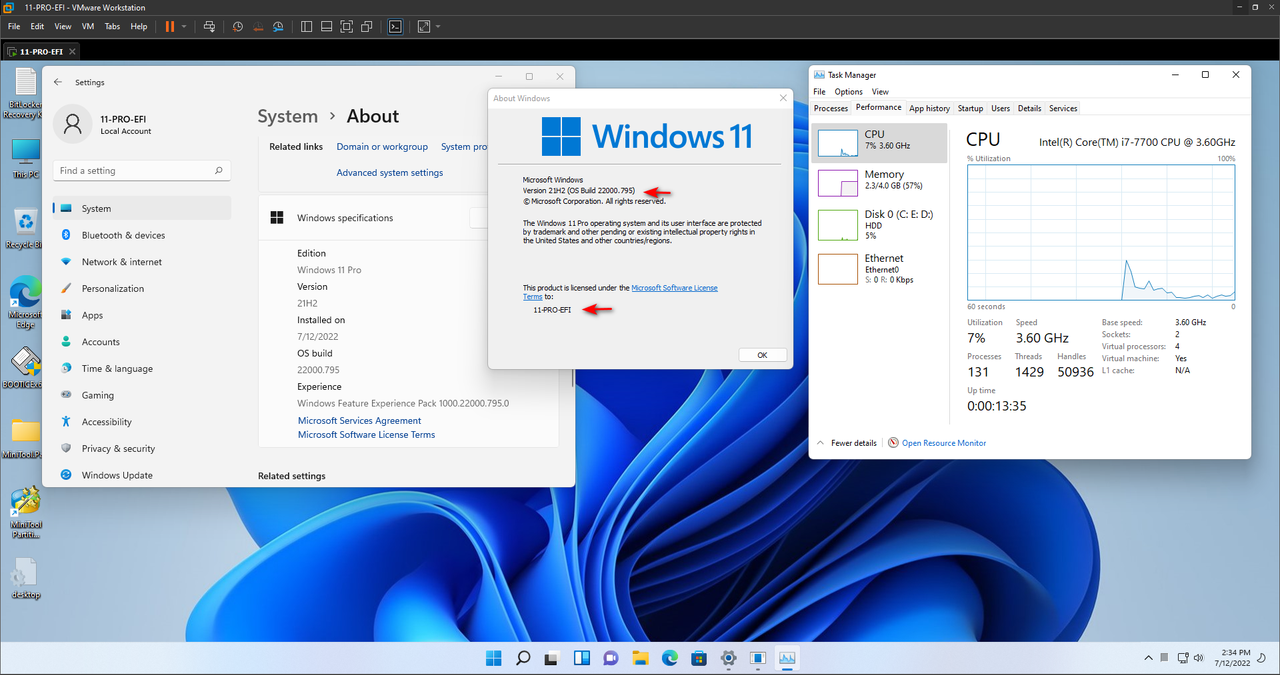Open Windows Update in the Settings sidebar
The width and height of the screenshot is (1280, 675).
(142, 475)
